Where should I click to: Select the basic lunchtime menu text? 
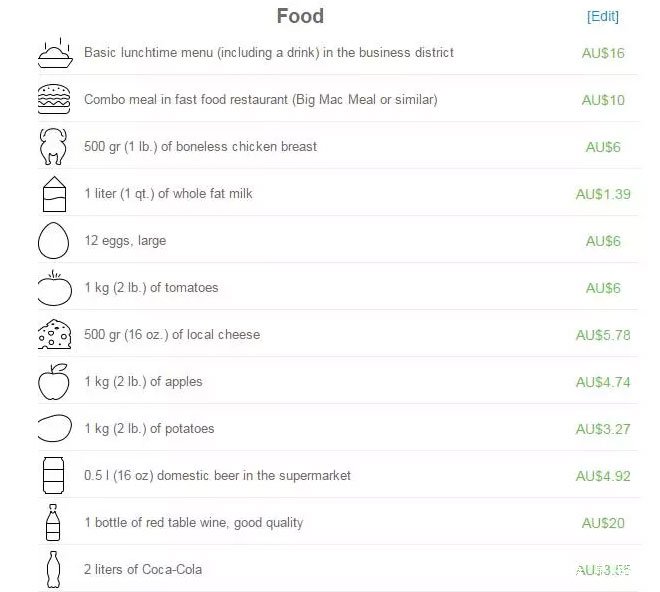tap(269, 53)
